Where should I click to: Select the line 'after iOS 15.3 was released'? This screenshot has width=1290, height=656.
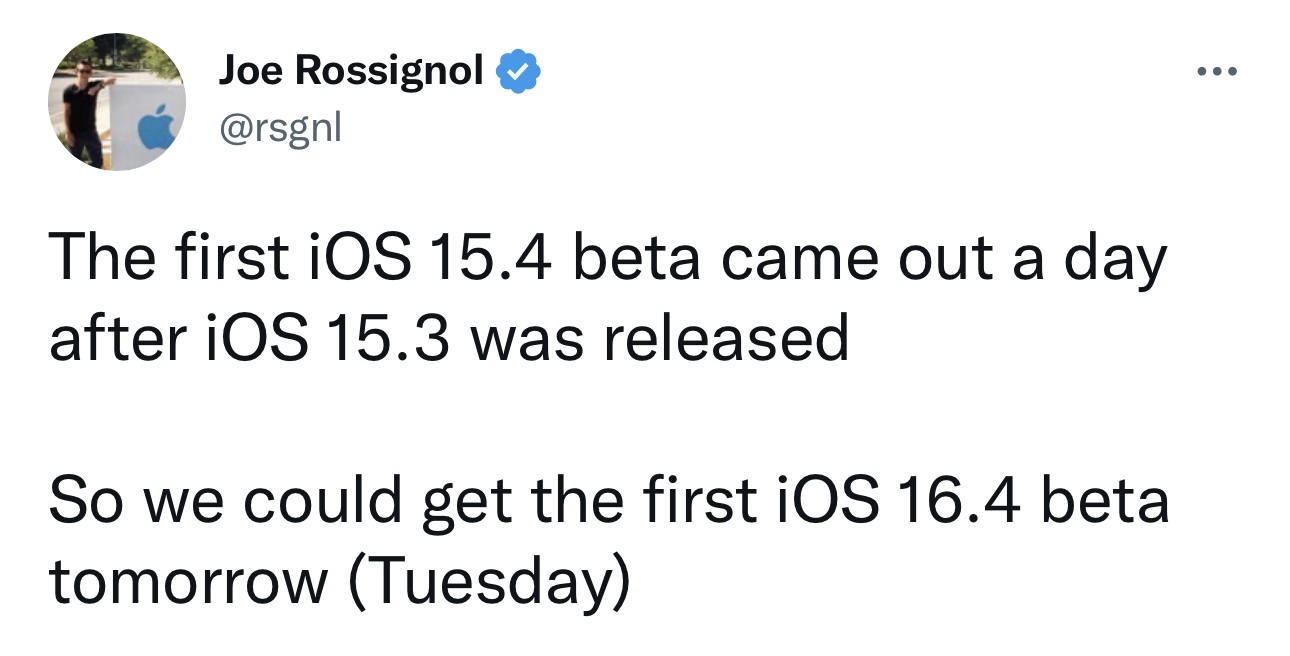pyautogui.click(x=449, y=338)
